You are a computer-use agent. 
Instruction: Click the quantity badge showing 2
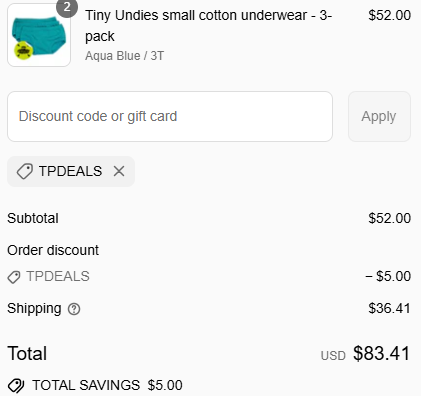67,7
